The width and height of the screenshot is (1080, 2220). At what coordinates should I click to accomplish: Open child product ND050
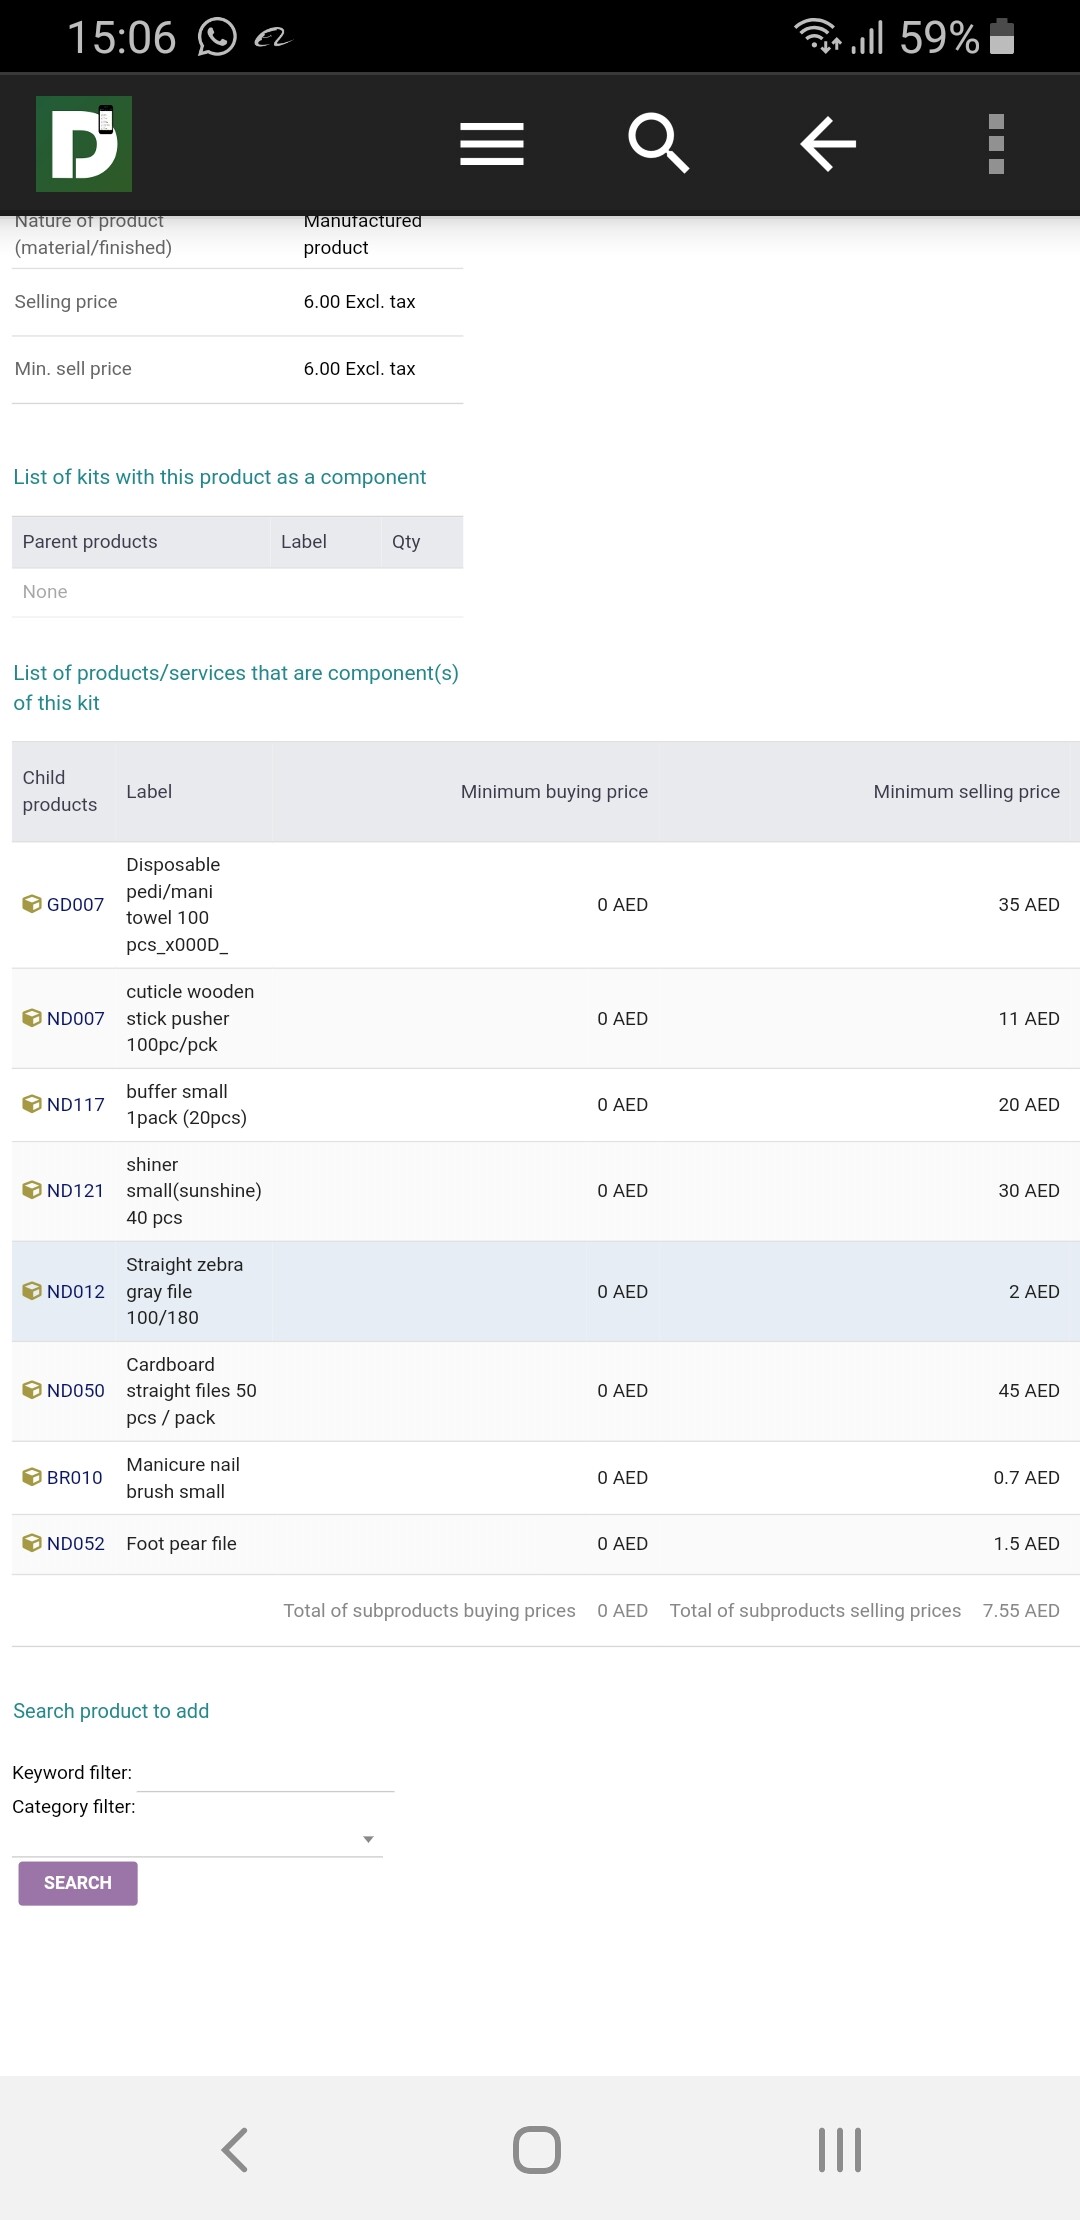75,1390
